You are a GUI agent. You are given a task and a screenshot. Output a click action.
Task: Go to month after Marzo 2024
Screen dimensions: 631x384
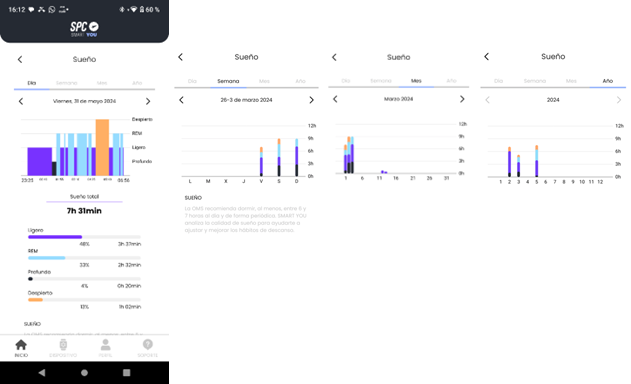pos(462,99)
